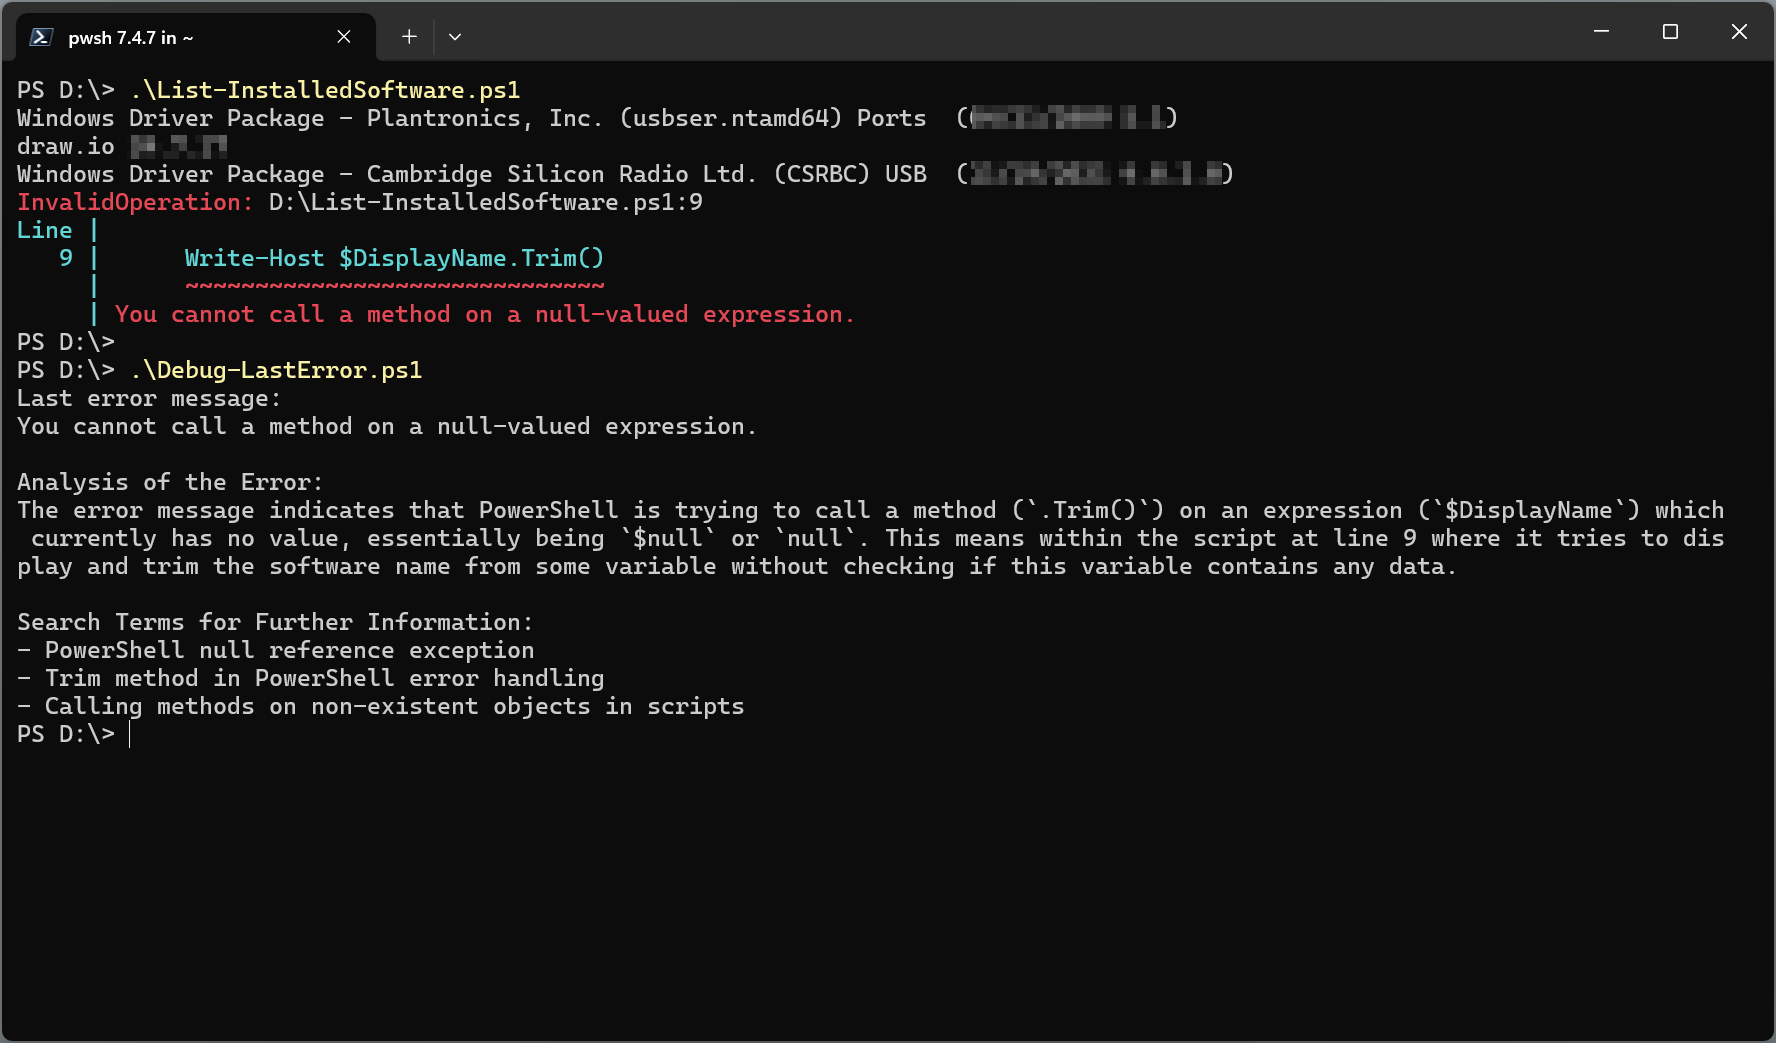Click the draw.io output line
This screenshot has width=1776, height=1043.
tap(122, 146)
